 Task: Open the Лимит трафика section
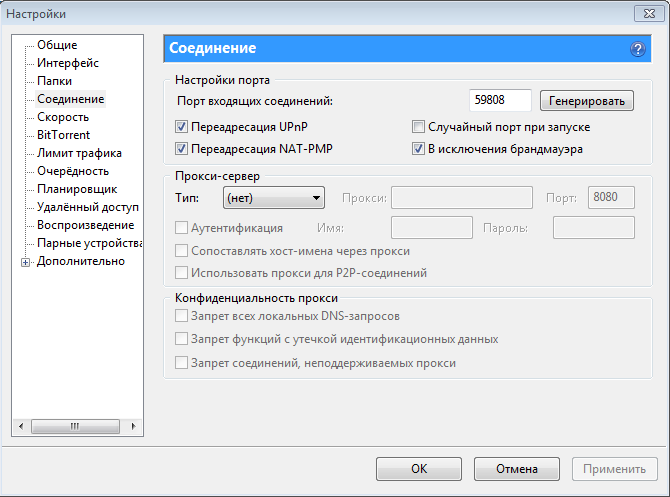click(79, 153)
